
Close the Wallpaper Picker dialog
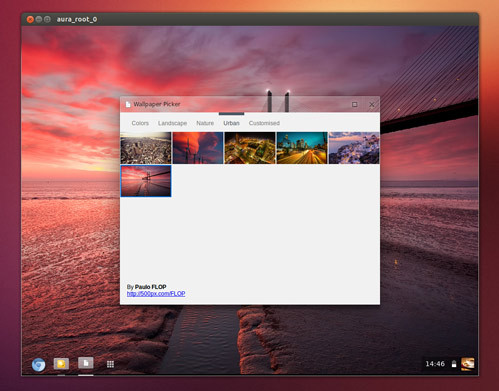point(372,105)
